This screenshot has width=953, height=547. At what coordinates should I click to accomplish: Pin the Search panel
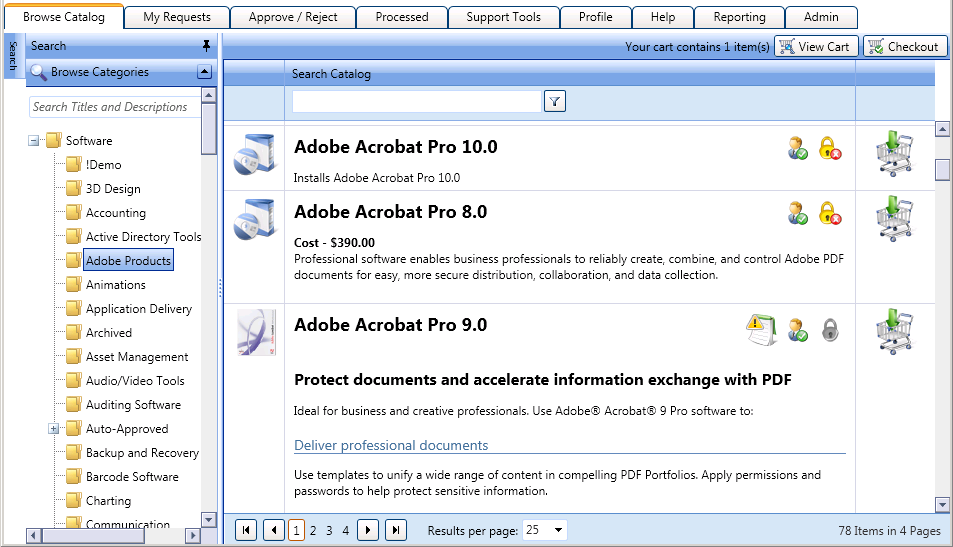pos(206,46)
